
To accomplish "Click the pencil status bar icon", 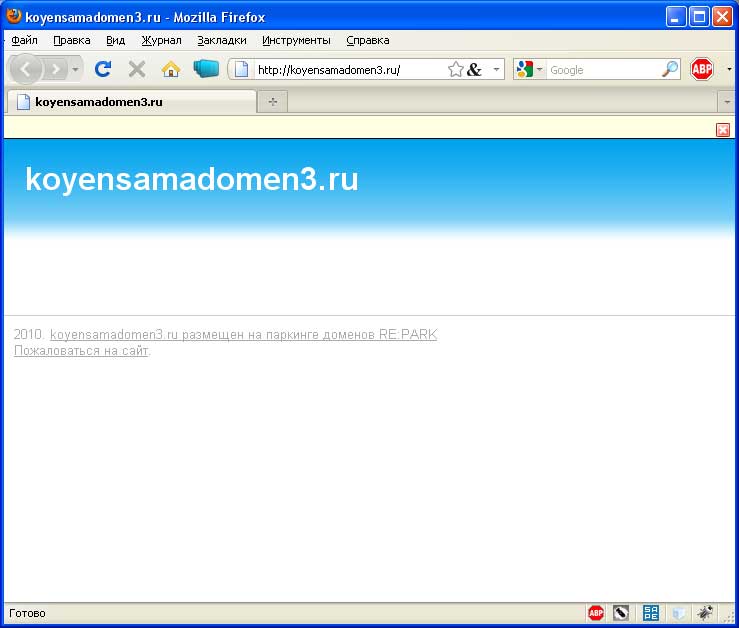I will click(x=621, y=613).
